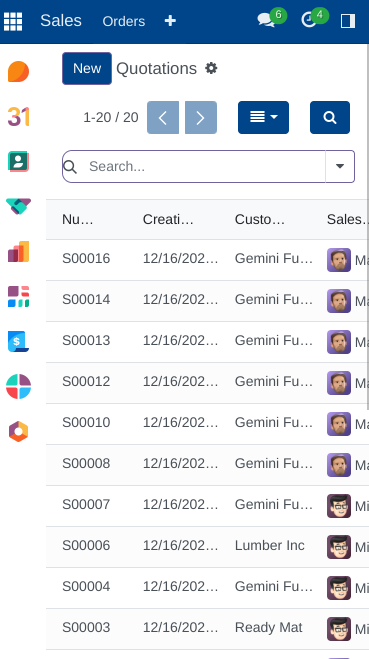The height and width of the screenshot is (659, 369).
Task: Open the Calendar app icon showing 31
Action: (18, 116)
